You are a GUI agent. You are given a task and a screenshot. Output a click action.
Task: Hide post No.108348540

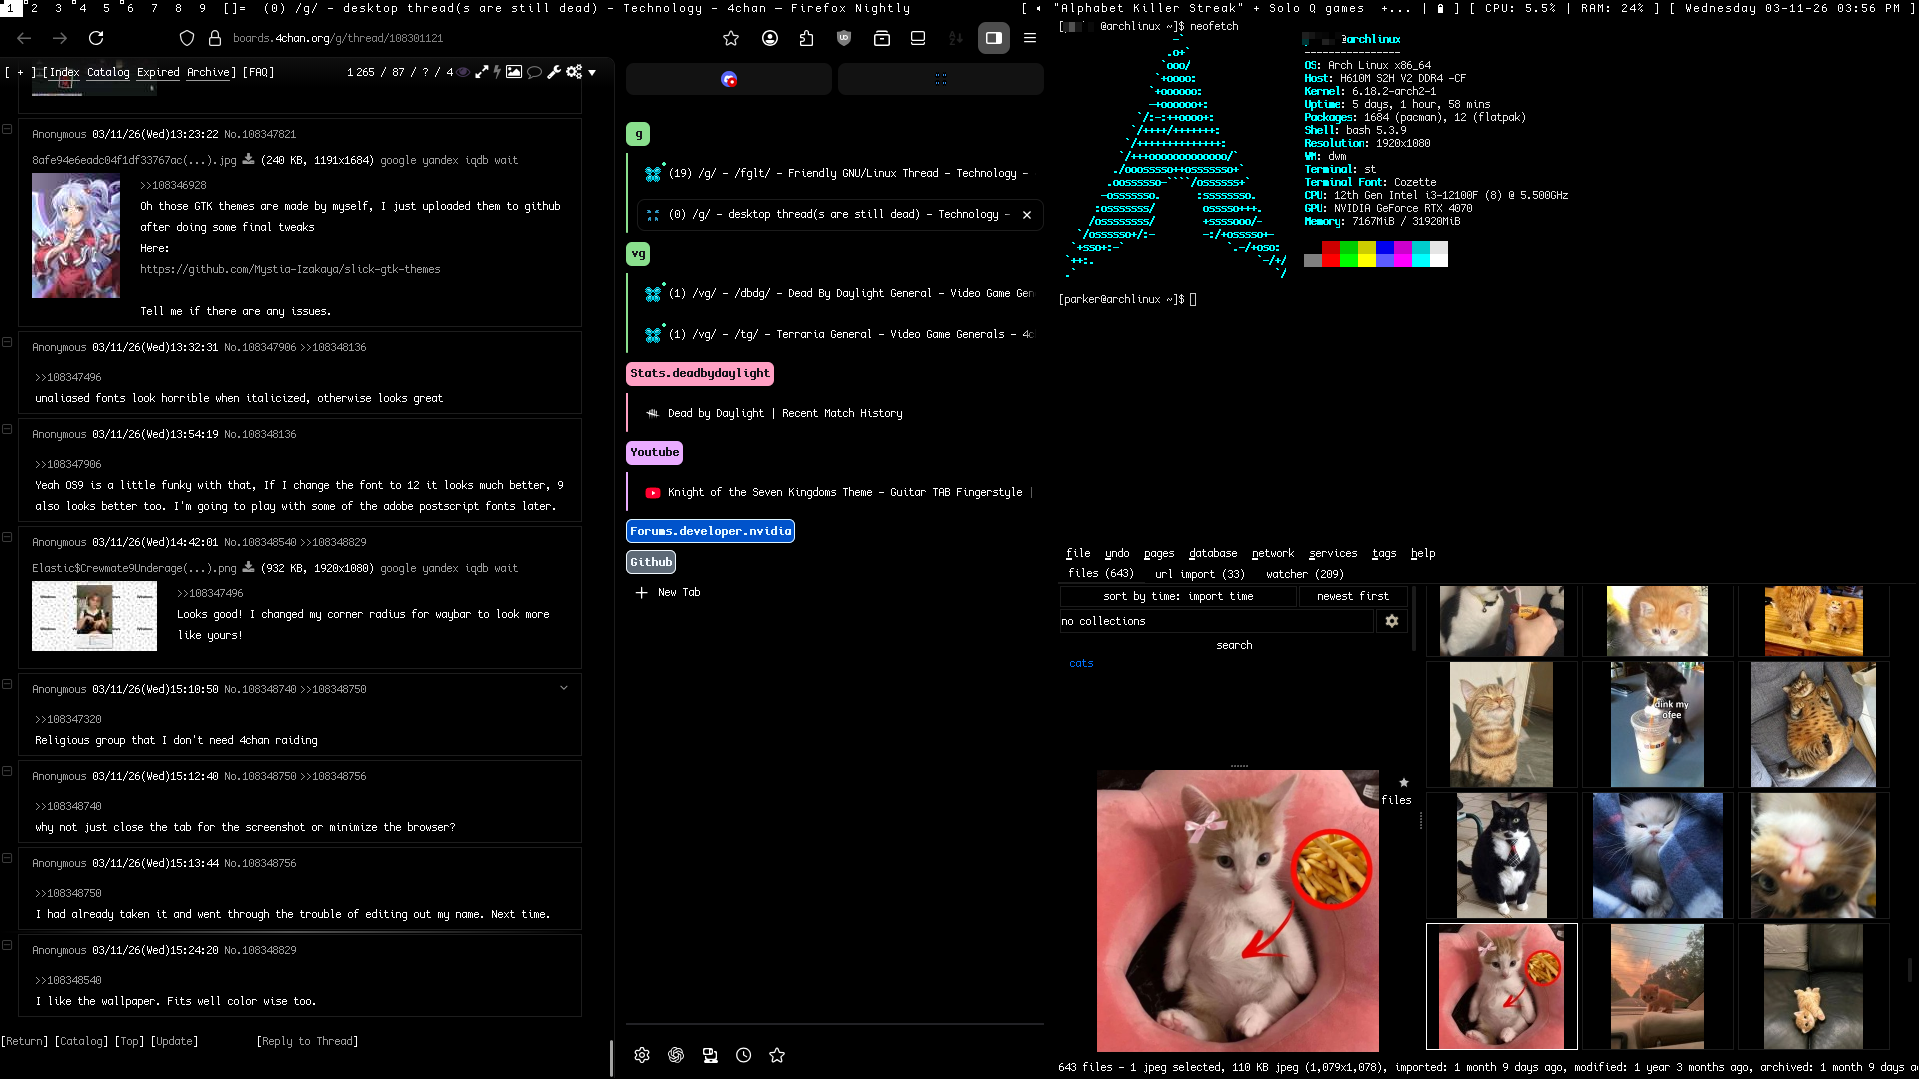[7, 537]
